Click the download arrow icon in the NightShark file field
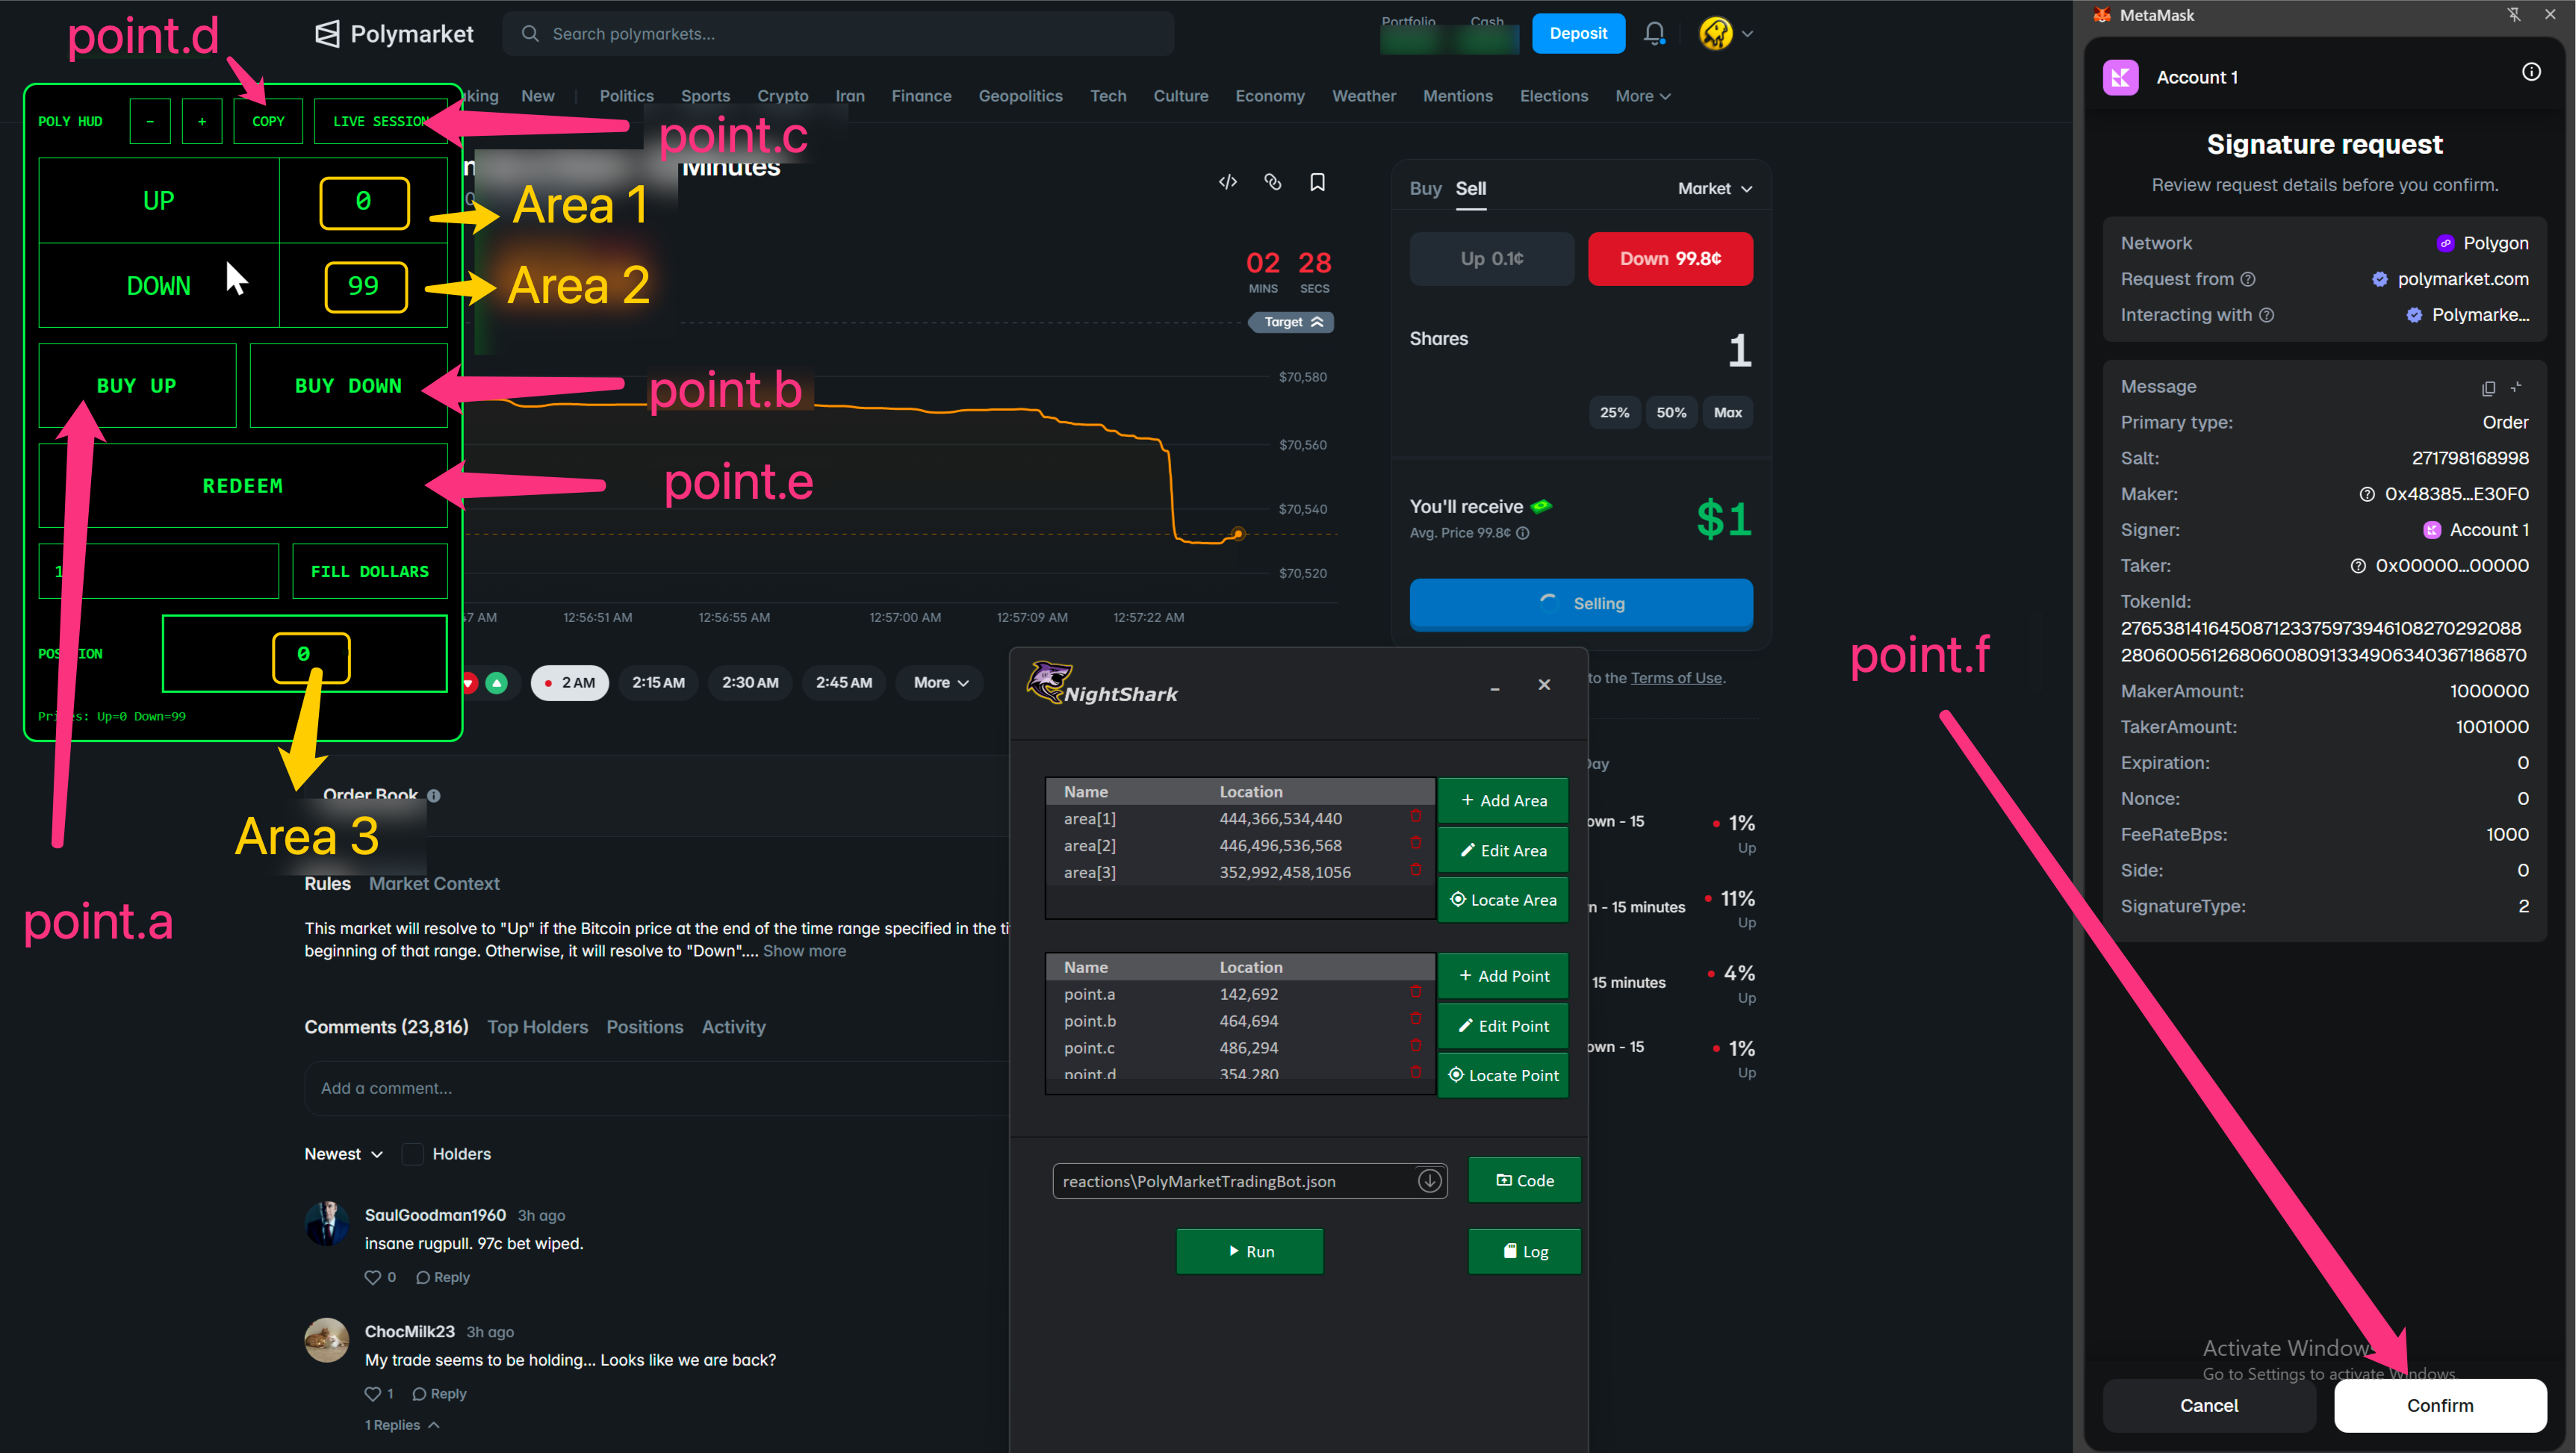Screen dimensions: 2576x1453 [1430, 1181]
